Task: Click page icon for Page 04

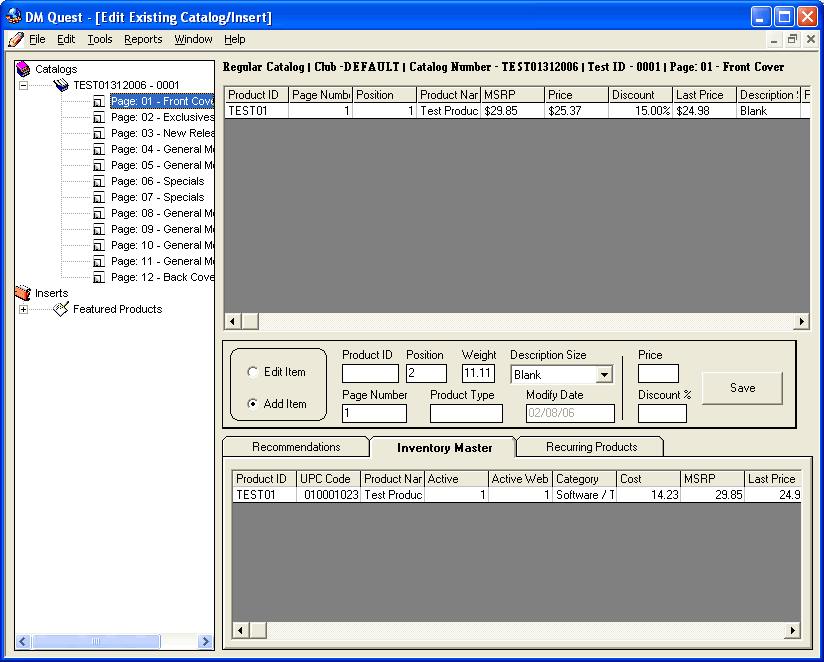Action: pyautogui.click(x=99, y=149)
